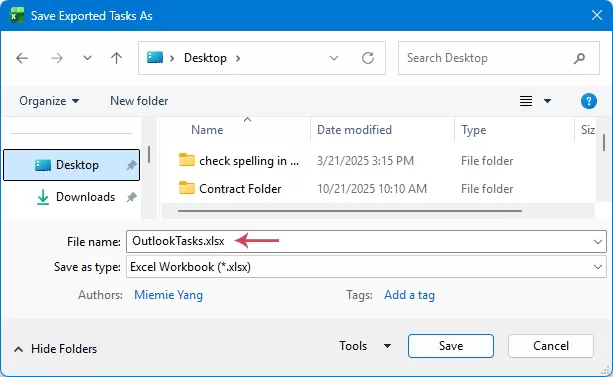Viewport: 613px width, 377px height.
Task: Select Desktop in the navigation pane
Action: tap(72, 165)
